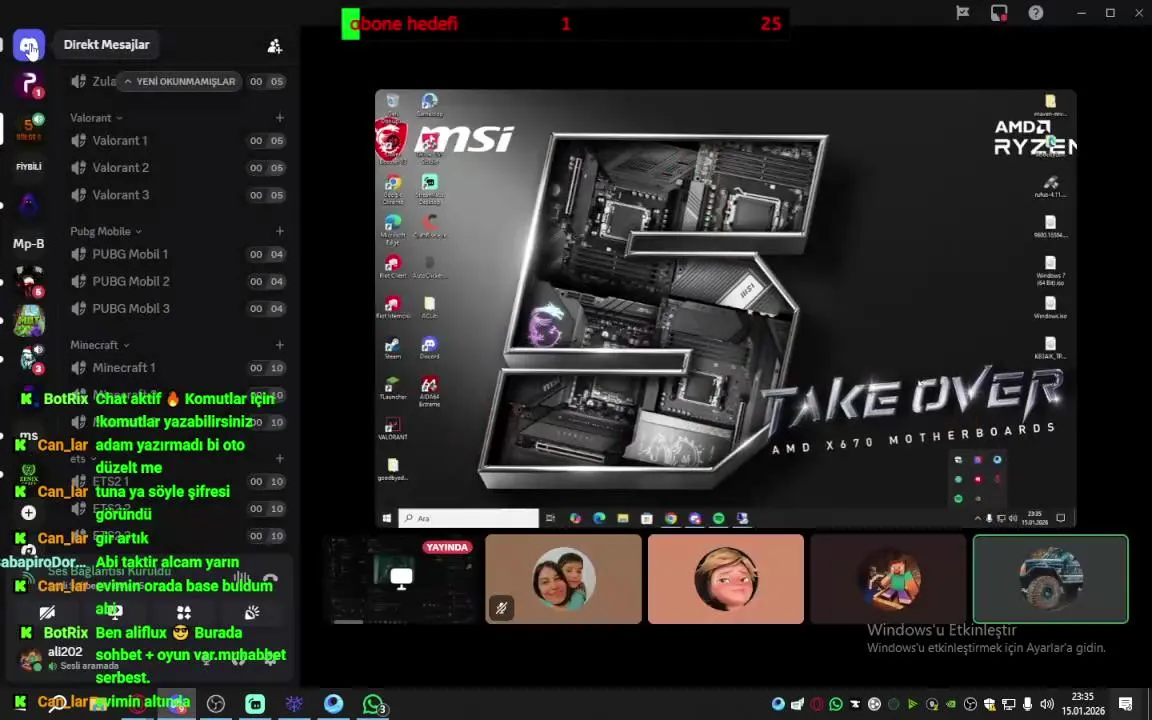Click the share screen icon in voice panel
Image resolution: width=1152 pixels, height=720 pixels.
coord(115,612)
